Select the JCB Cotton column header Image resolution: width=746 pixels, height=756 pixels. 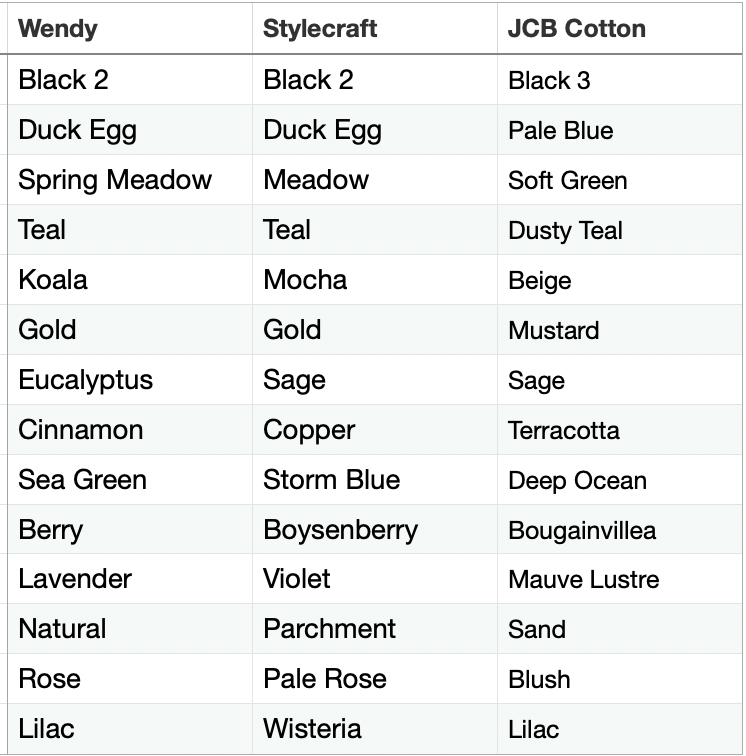(620, 28)
